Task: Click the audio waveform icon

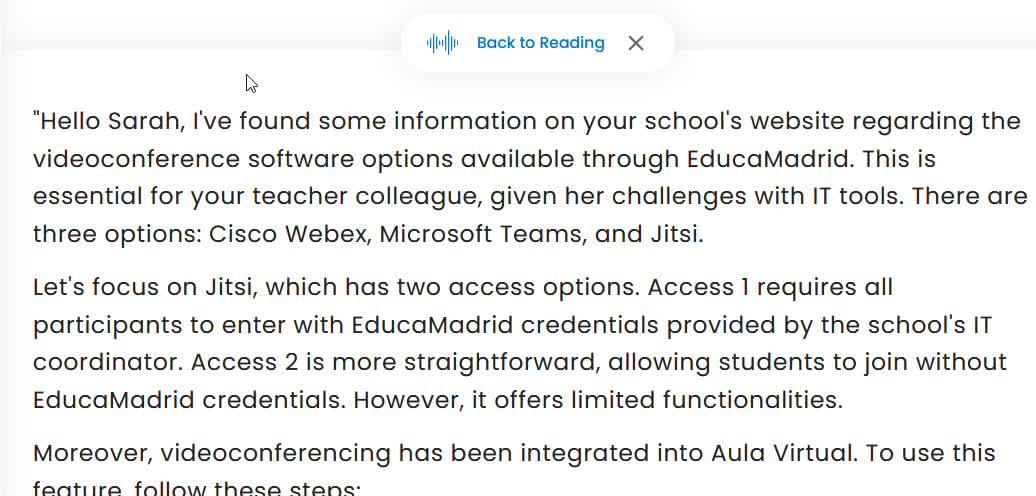Action: coord(442,43)
